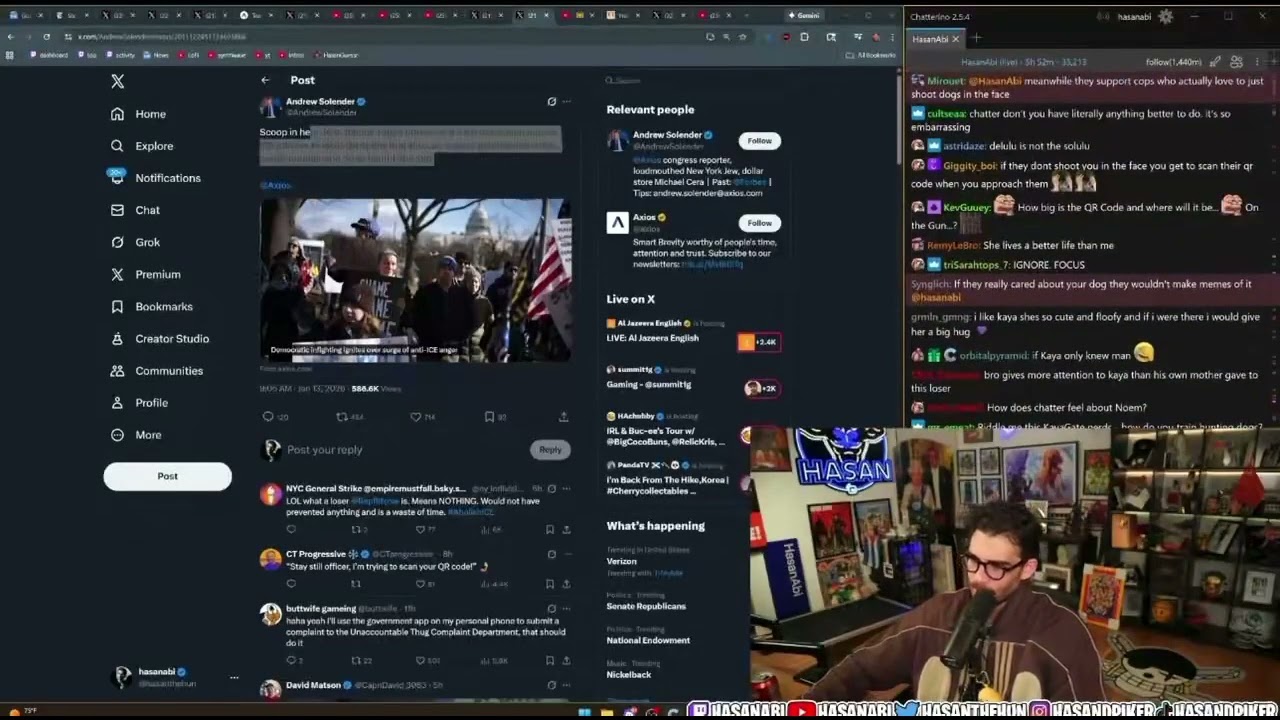The height and width of the screenshot is (720, 1280).
Task: Repost the main Andrew Solender post
Action: (x=341, y=417)
